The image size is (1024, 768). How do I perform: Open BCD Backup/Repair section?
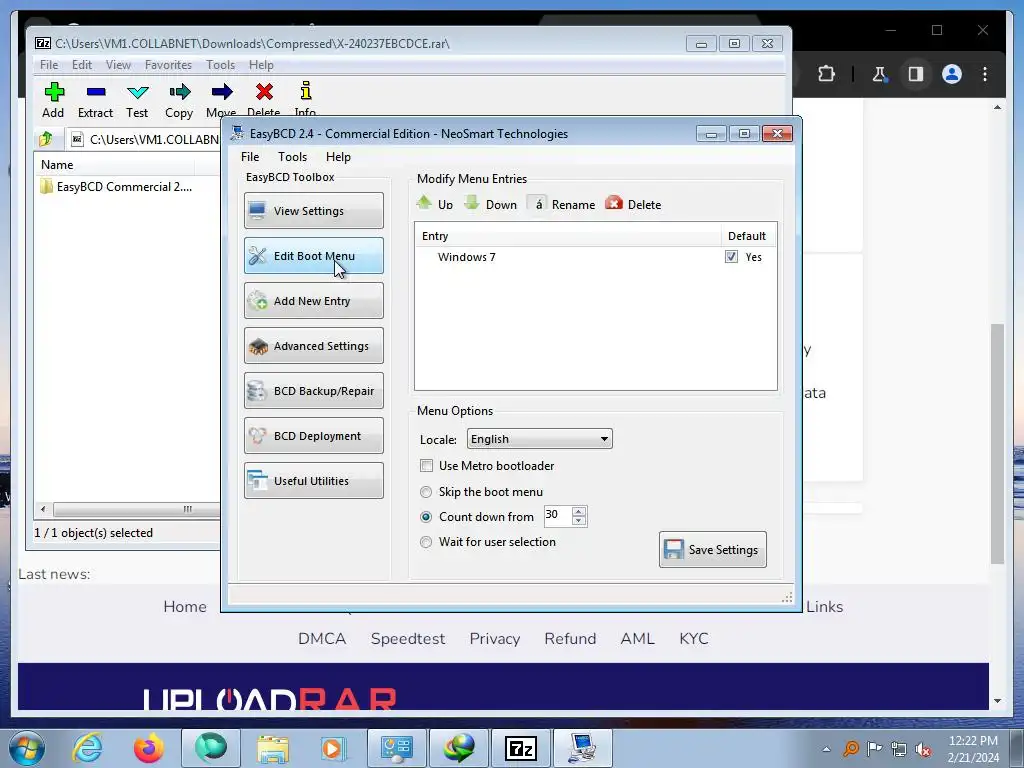coord(313,391)
